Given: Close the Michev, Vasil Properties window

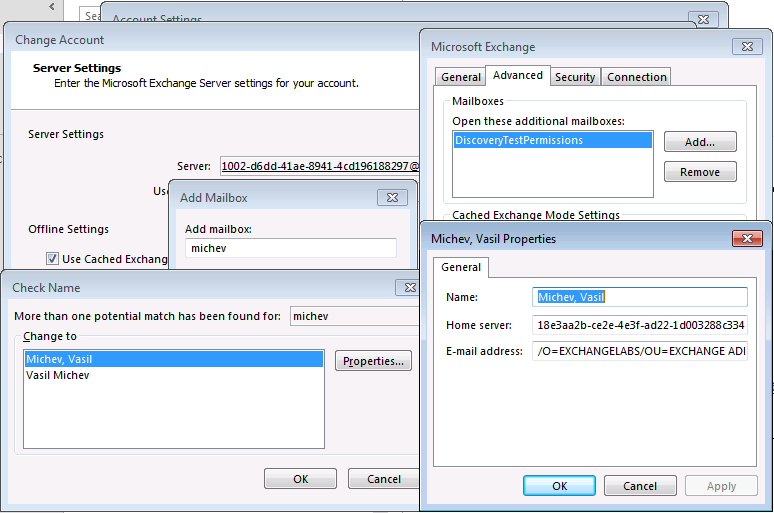Looking at the screenshot, I should click(747, 238).
